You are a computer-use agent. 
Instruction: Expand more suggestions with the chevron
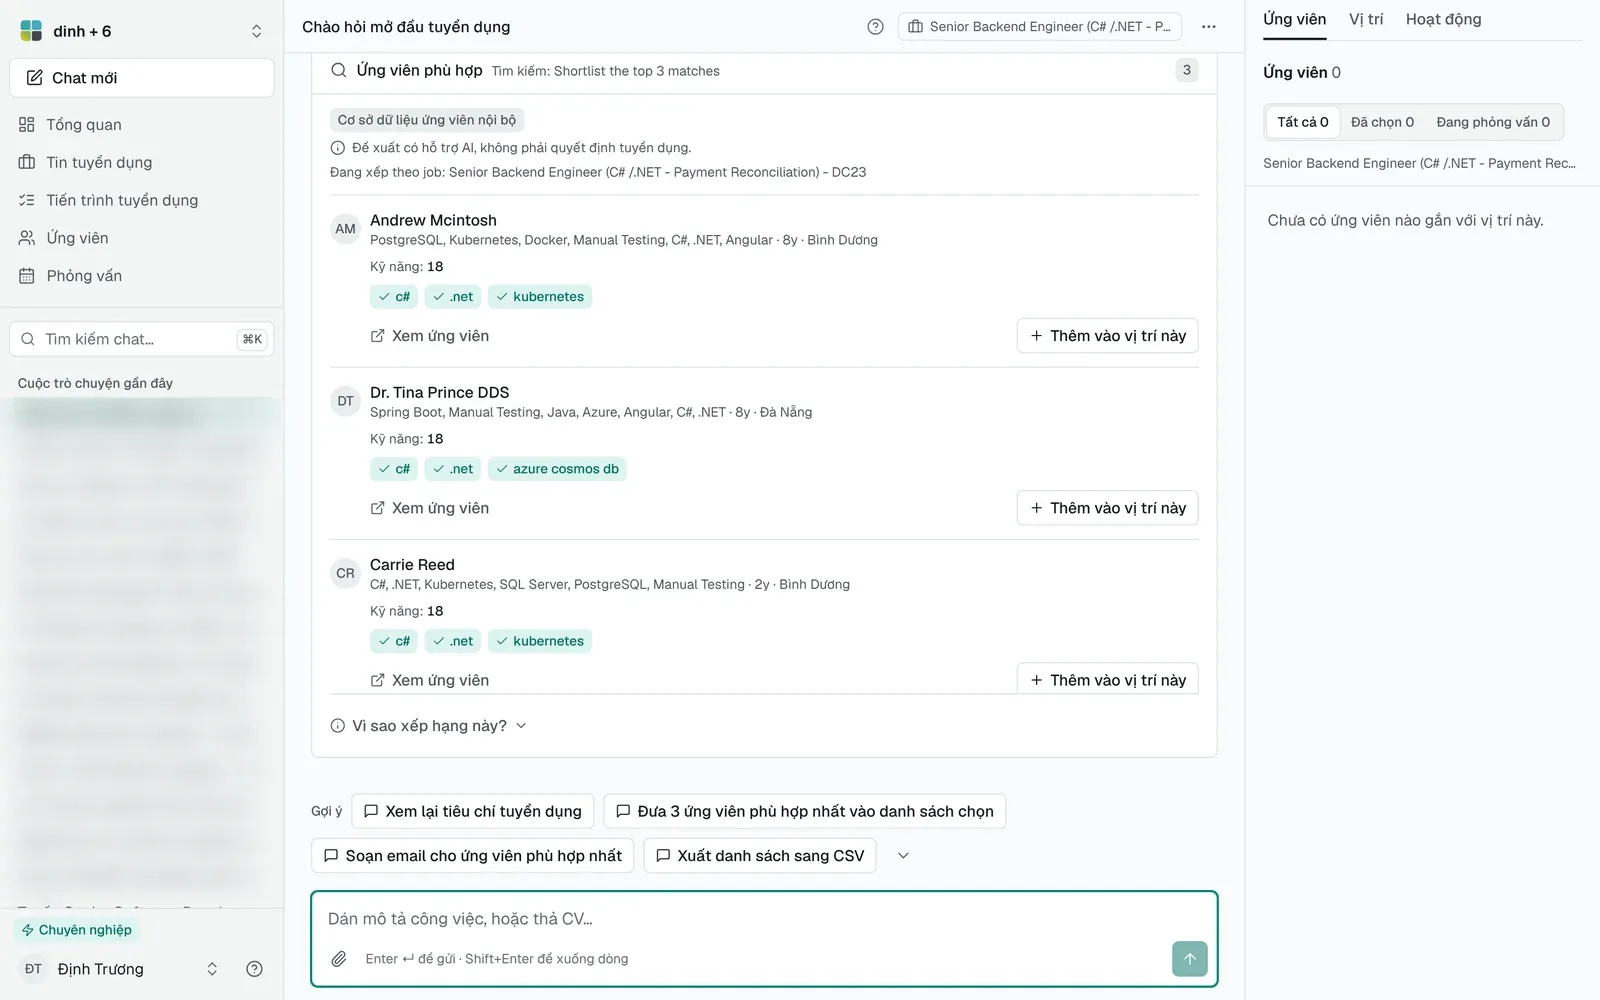pyautogui.click(x=903, y=856)
